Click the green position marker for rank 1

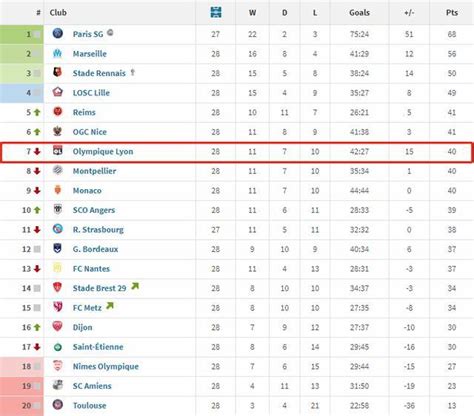(x=22, y=34)
